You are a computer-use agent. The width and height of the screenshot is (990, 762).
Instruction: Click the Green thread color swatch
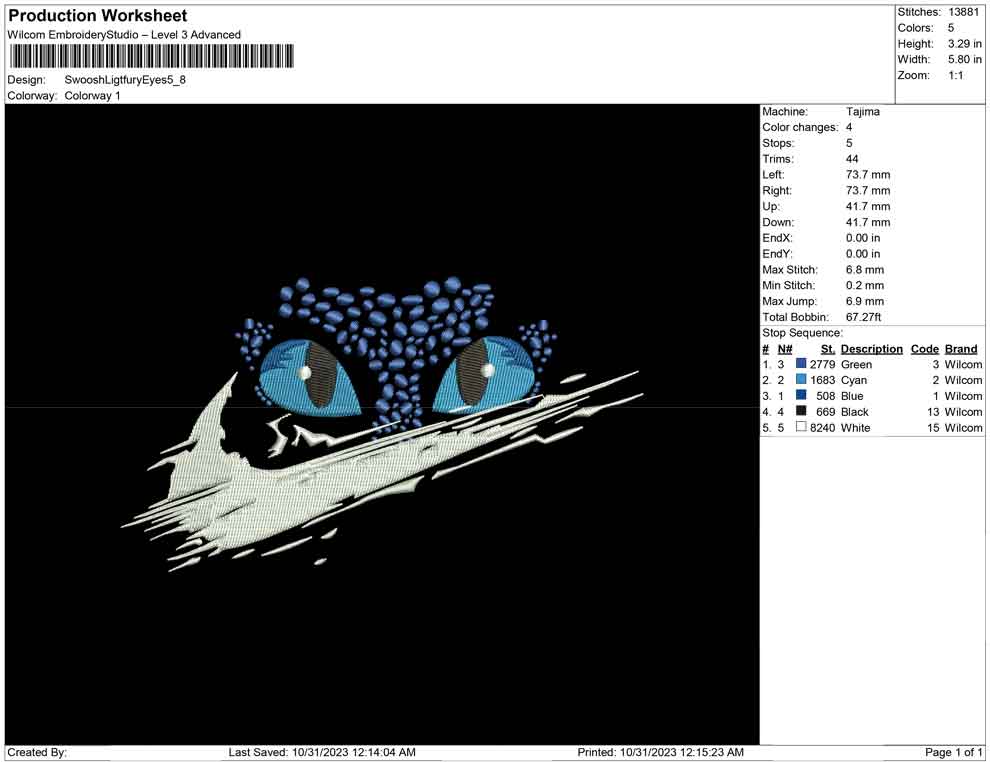tap(801, 364)
